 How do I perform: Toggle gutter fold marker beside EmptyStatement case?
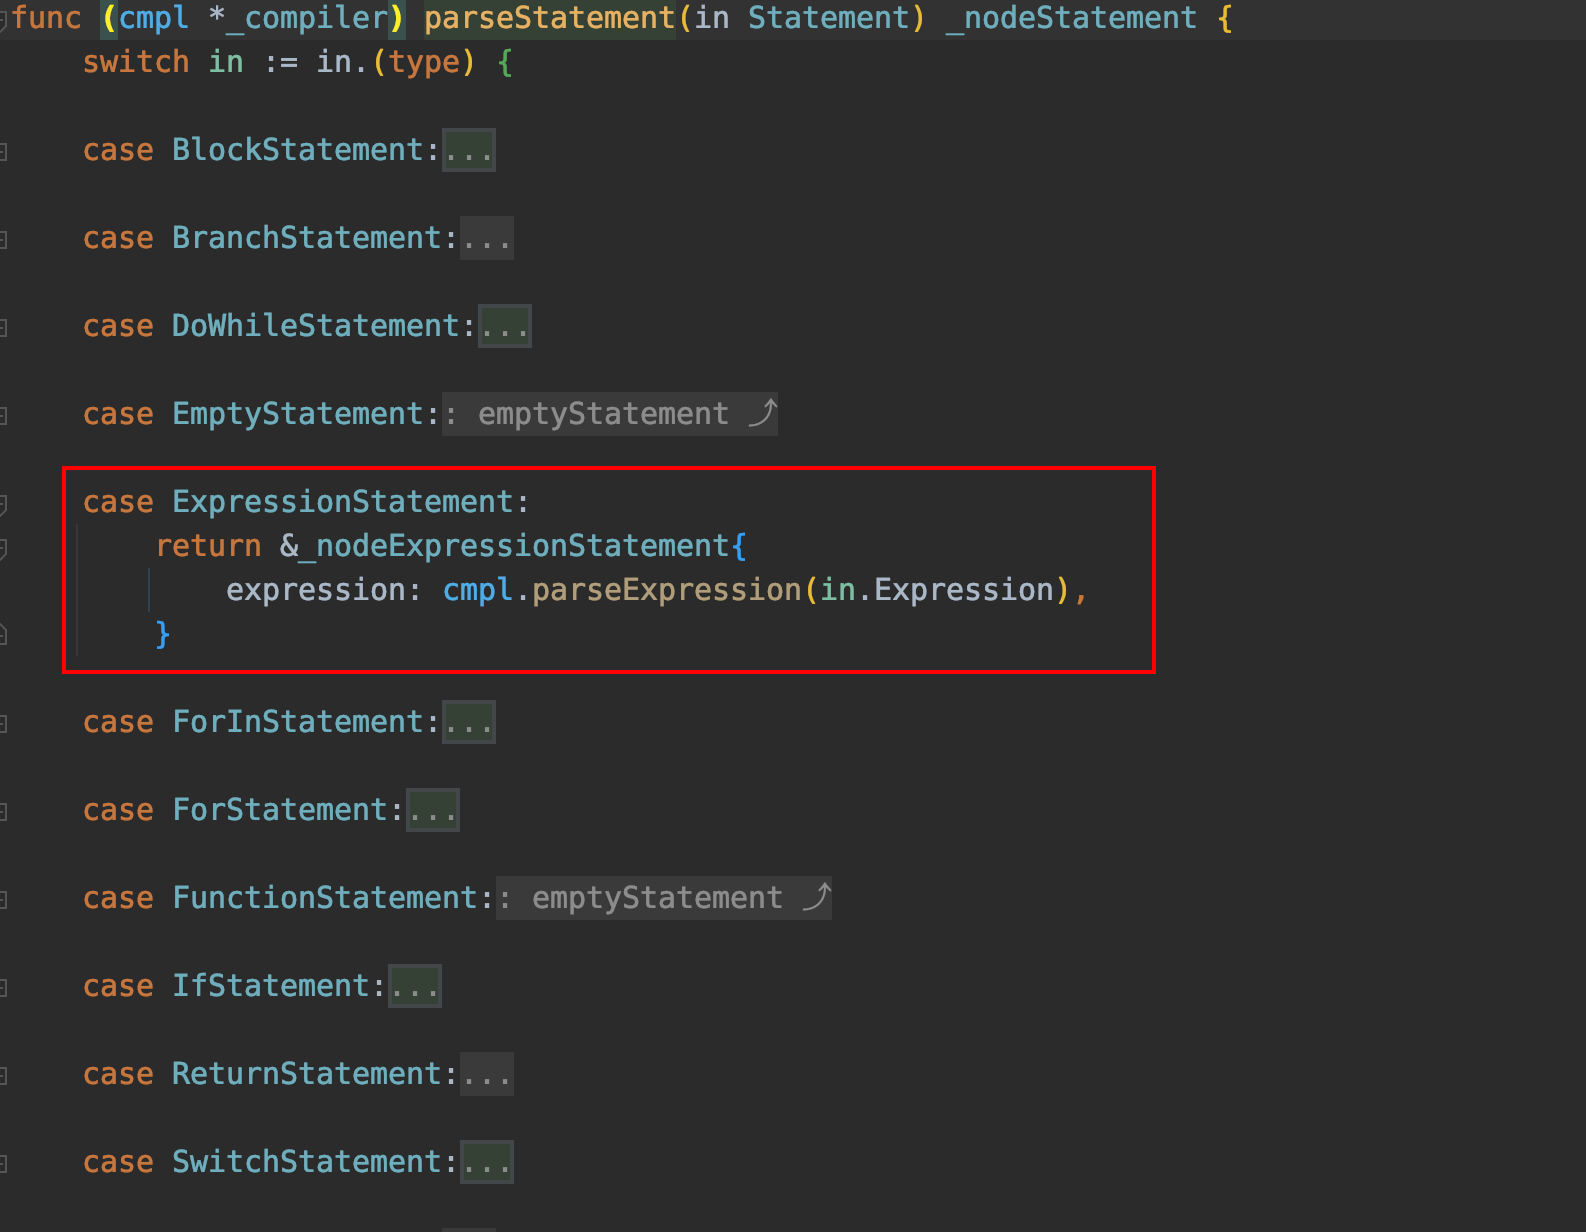click(x=3, y=416)
